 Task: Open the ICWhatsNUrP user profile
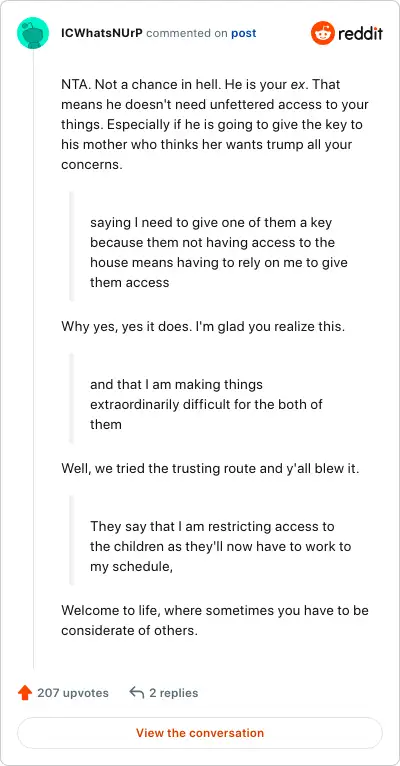102,33
